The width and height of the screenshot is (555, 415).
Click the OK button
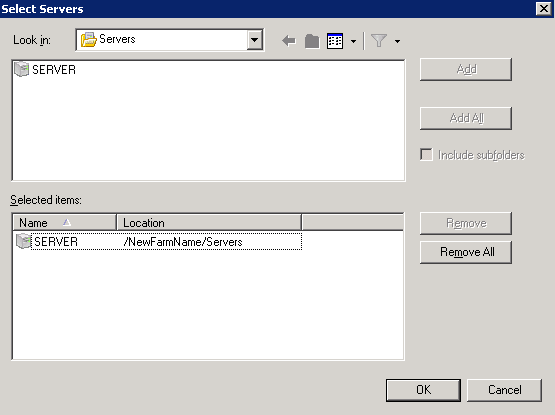click(x=423, y=390)
